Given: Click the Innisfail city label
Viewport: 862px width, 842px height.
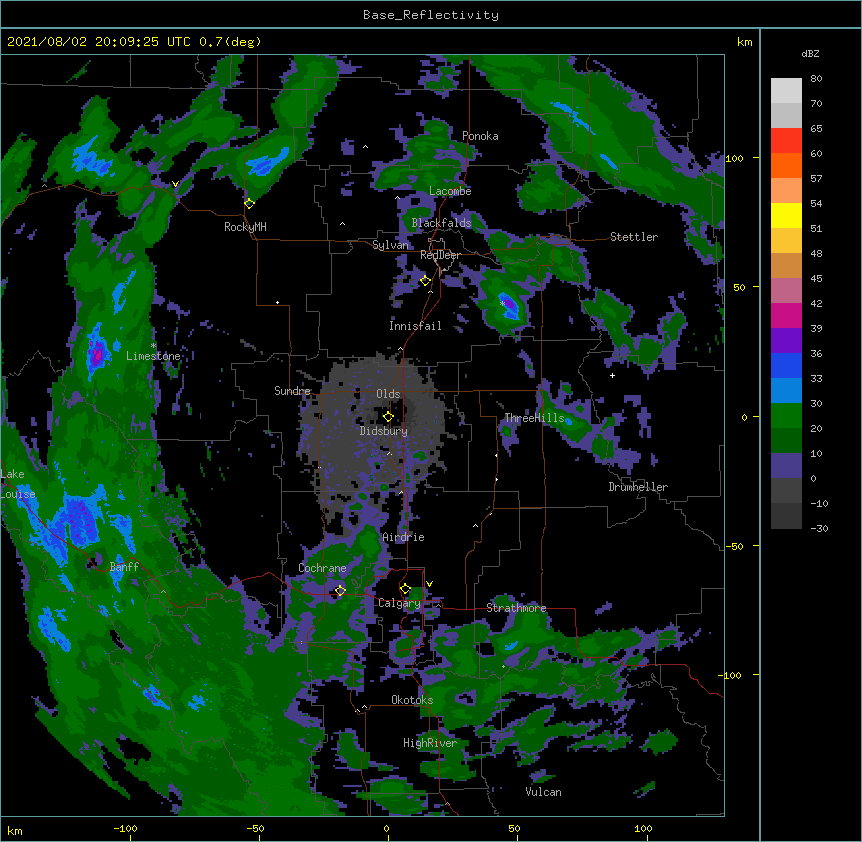Looking at the screenshot, I should pyautogui.click(x=415, y=326).
